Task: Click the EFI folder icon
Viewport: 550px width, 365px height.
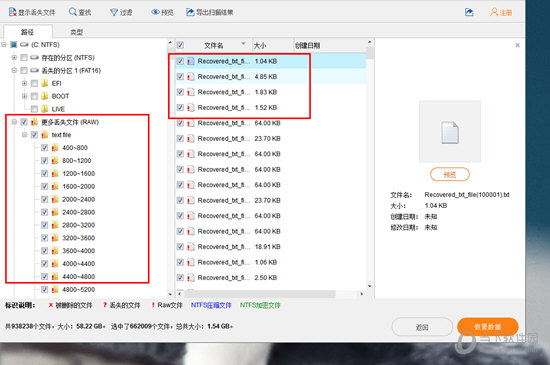Action: click(45, 83)
